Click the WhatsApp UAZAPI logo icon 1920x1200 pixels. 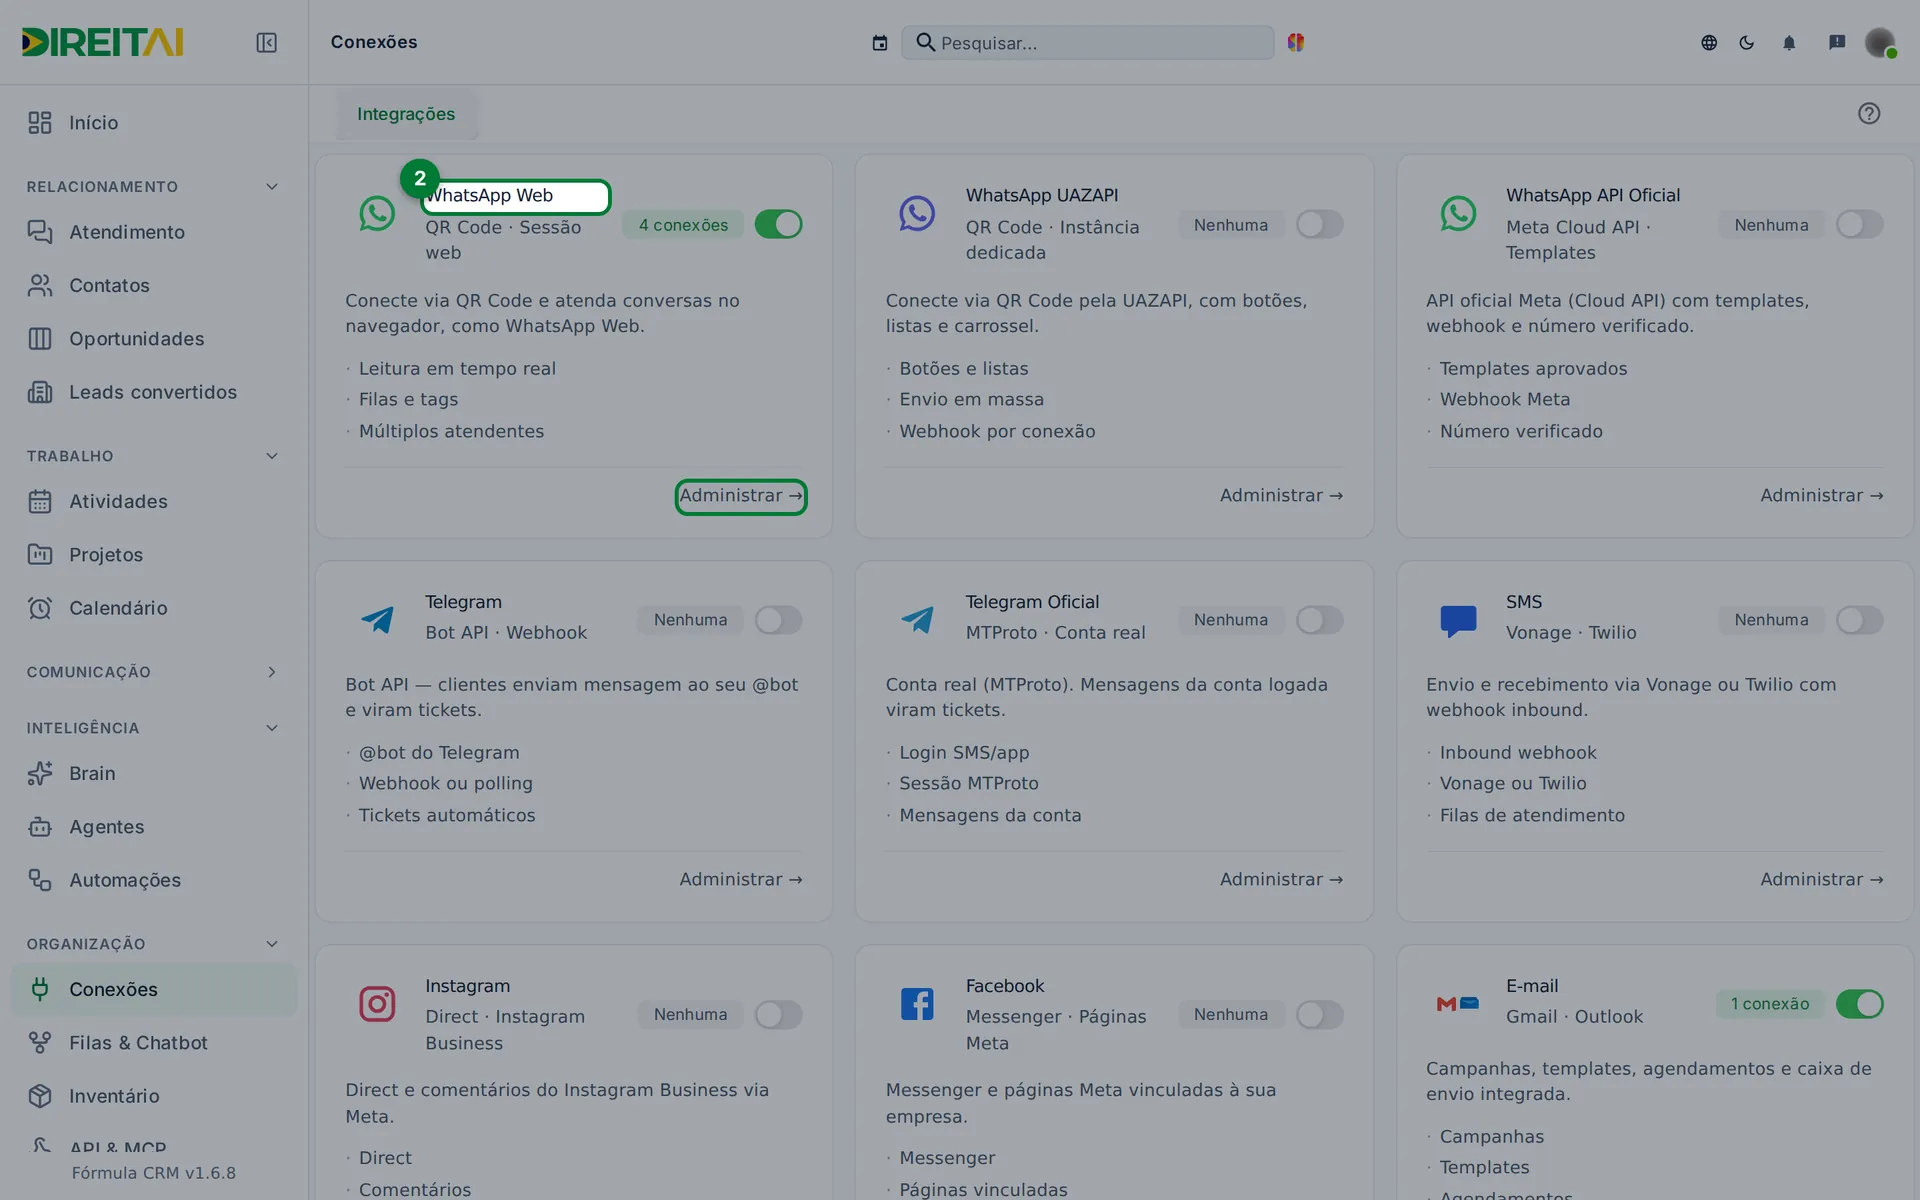click(917, 213)
